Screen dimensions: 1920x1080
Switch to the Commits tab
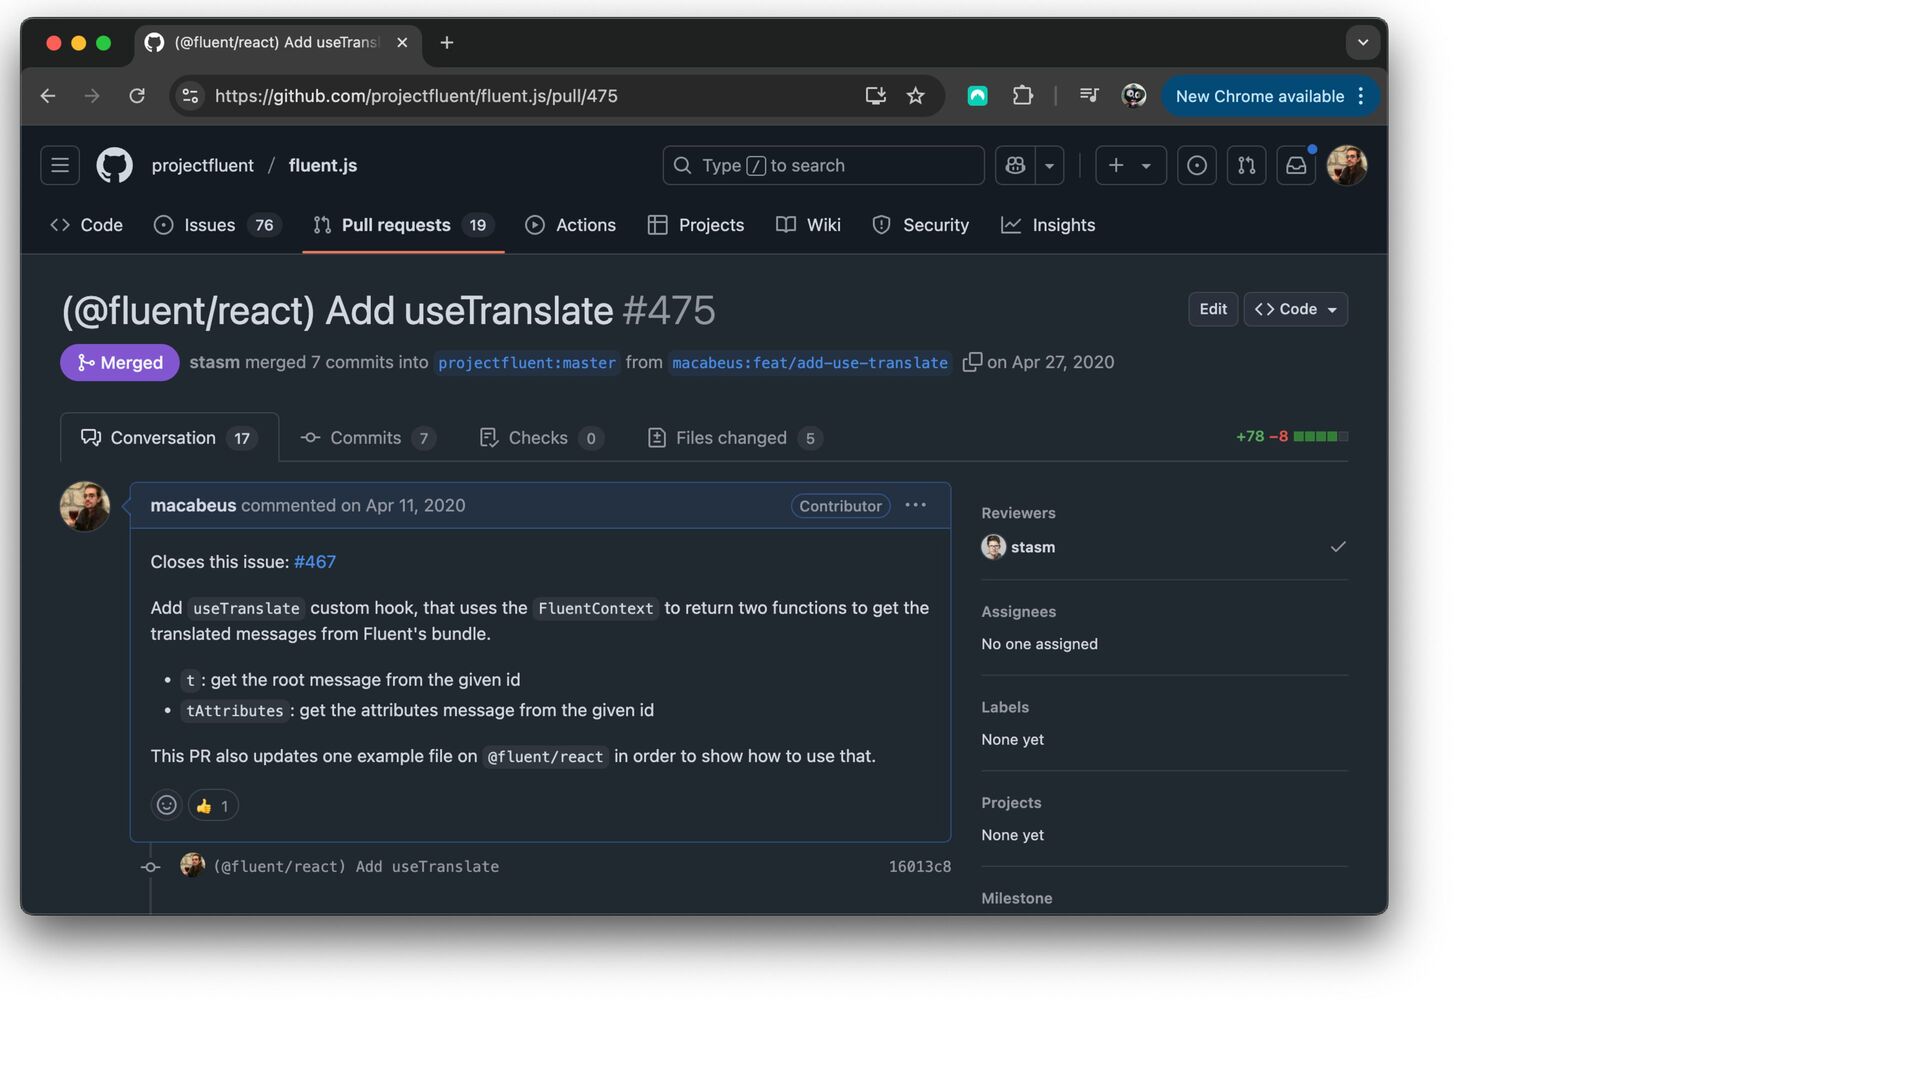(x=366, y=438)
